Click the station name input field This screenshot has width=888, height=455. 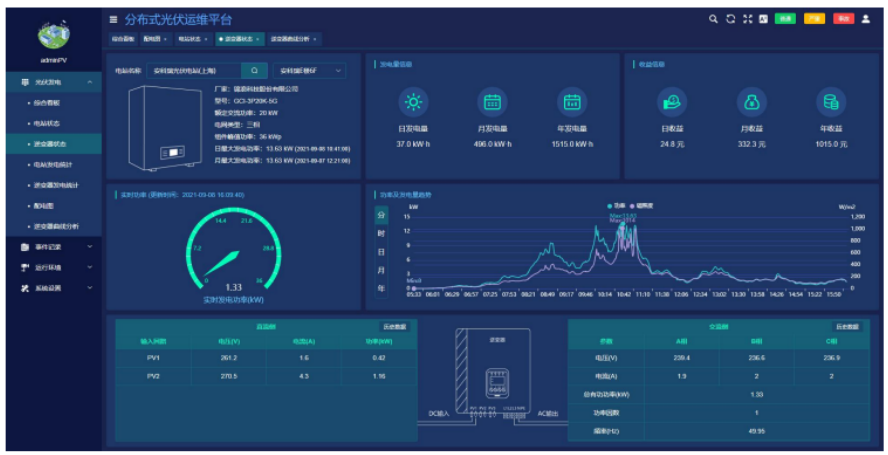click(x=192, y=71)
